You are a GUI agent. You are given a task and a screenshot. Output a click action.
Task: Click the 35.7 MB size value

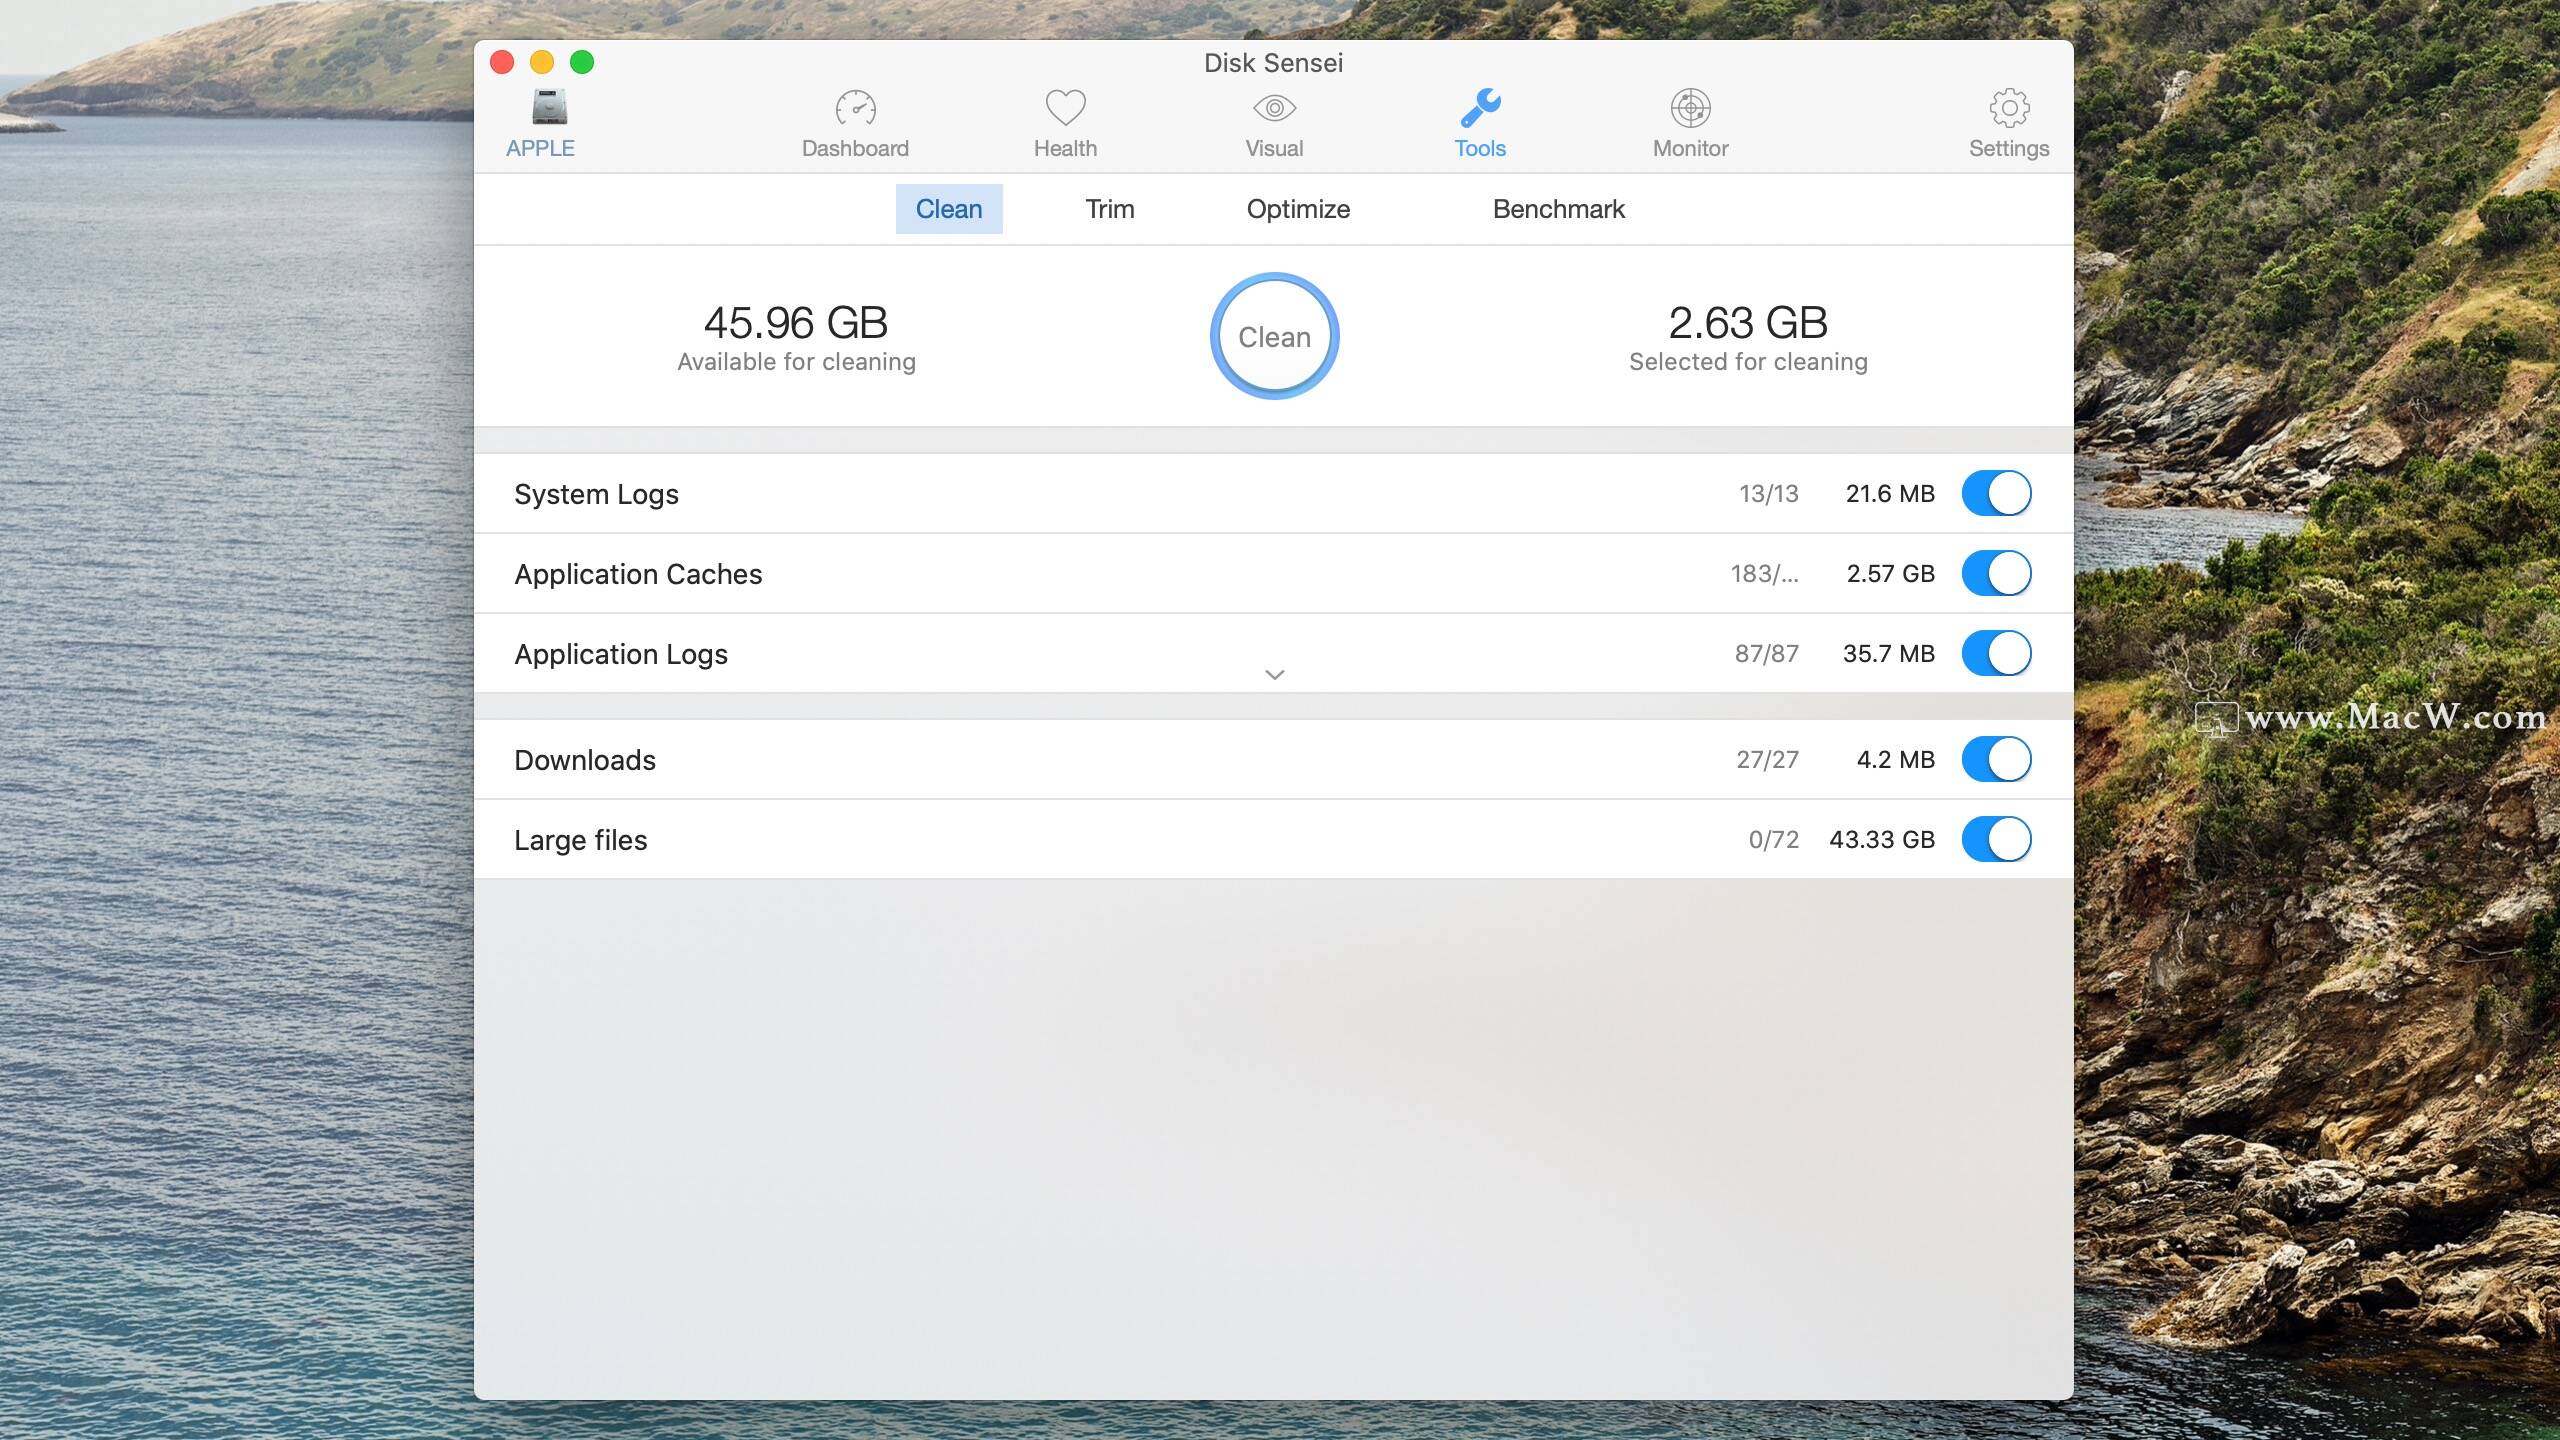click(x=1889, y=653)
